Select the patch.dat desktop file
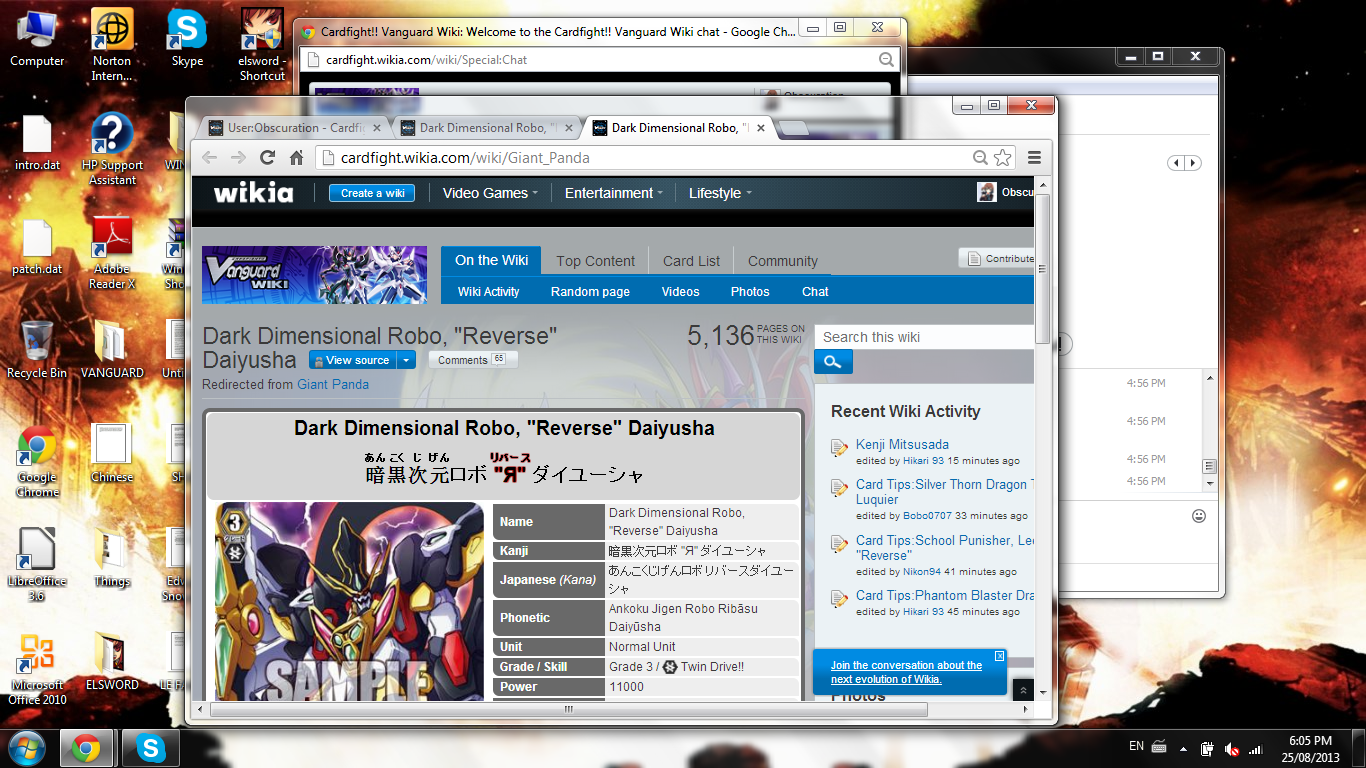This screenshot has width=1366, height=768. click(37, 247)
